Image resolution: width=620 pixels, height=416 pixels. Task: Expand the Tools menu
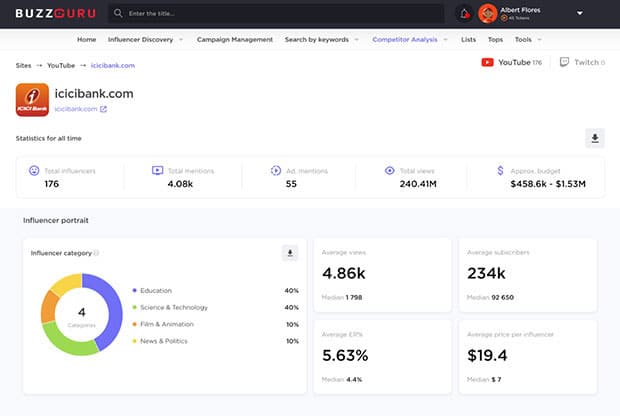pos(527,40)
